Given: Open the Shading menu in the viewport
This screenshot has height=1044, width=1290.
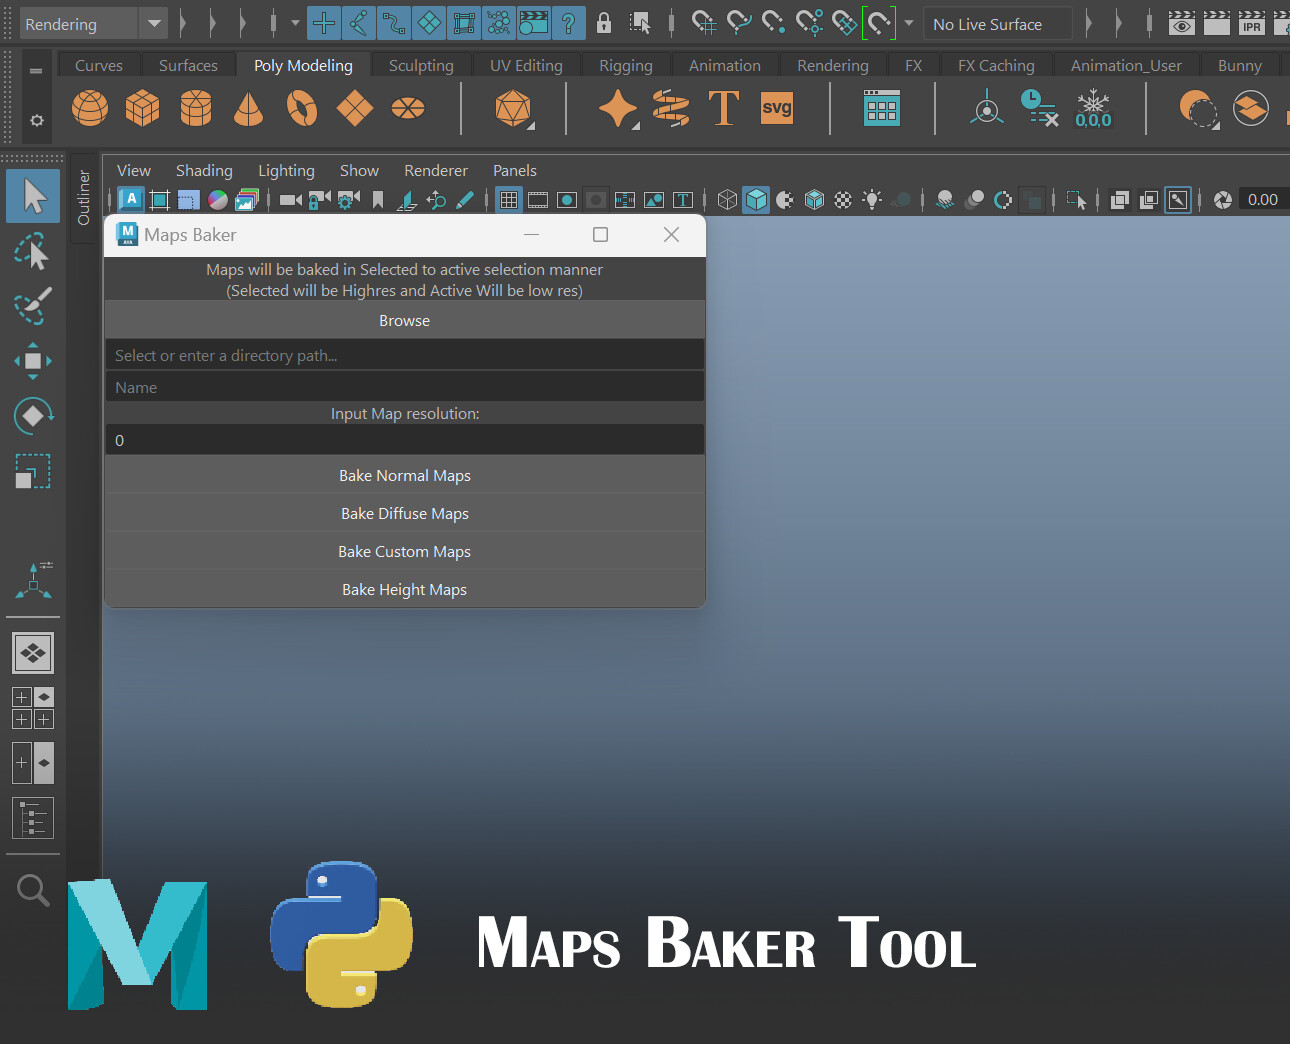Looking at the screenshot, I should 204,170.
